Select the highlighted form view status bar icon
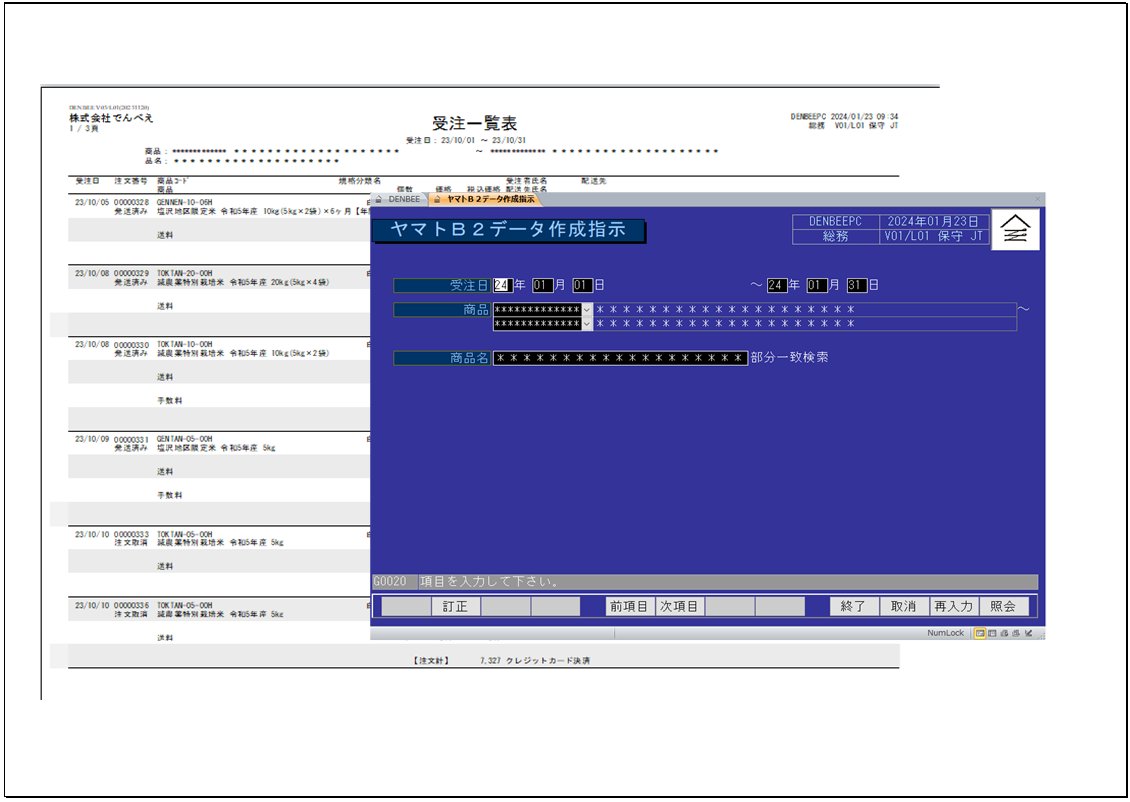This screenshot has height=802, width=1130. tap(980, 633)
